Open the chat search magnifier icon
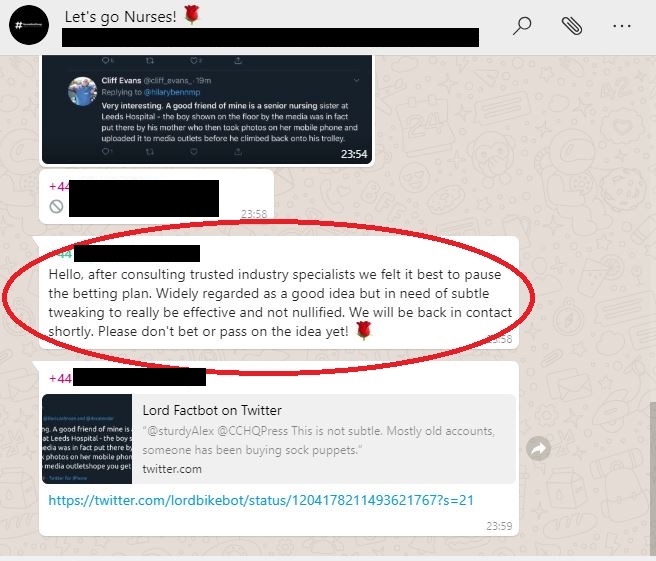Image resolution: width=656 pixels, height=561 pixels. 522,26
